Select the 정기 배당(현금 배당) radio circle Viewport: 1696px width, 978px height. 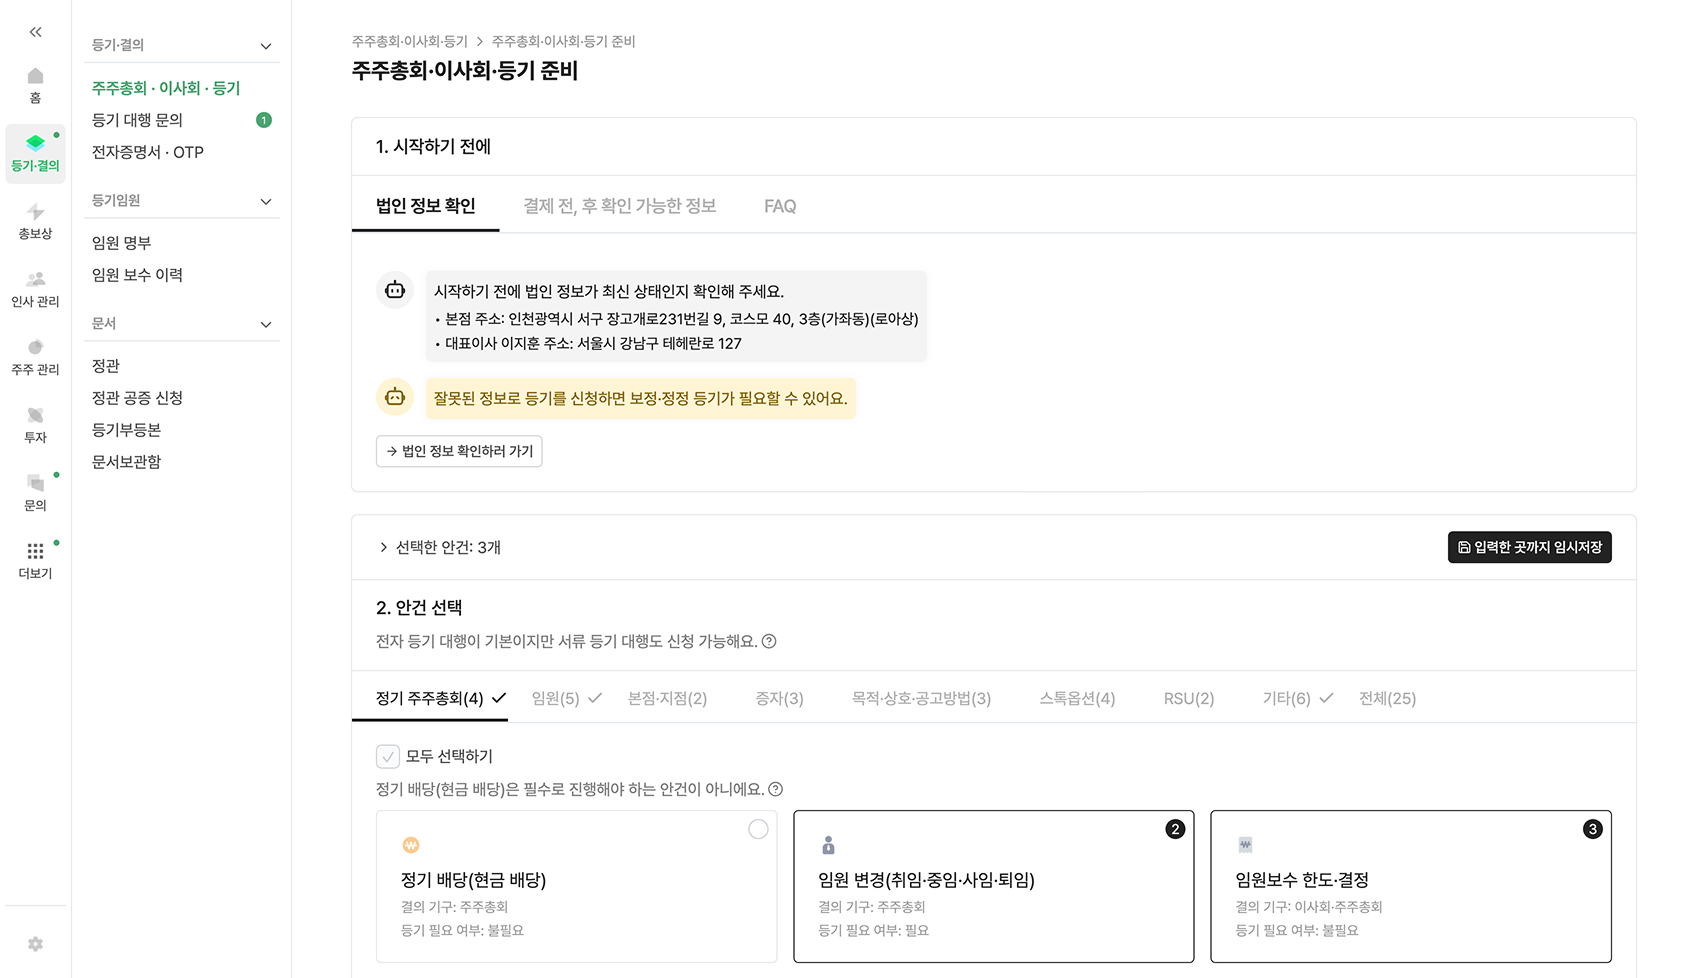pyautogui.click(x=758, y=829)
